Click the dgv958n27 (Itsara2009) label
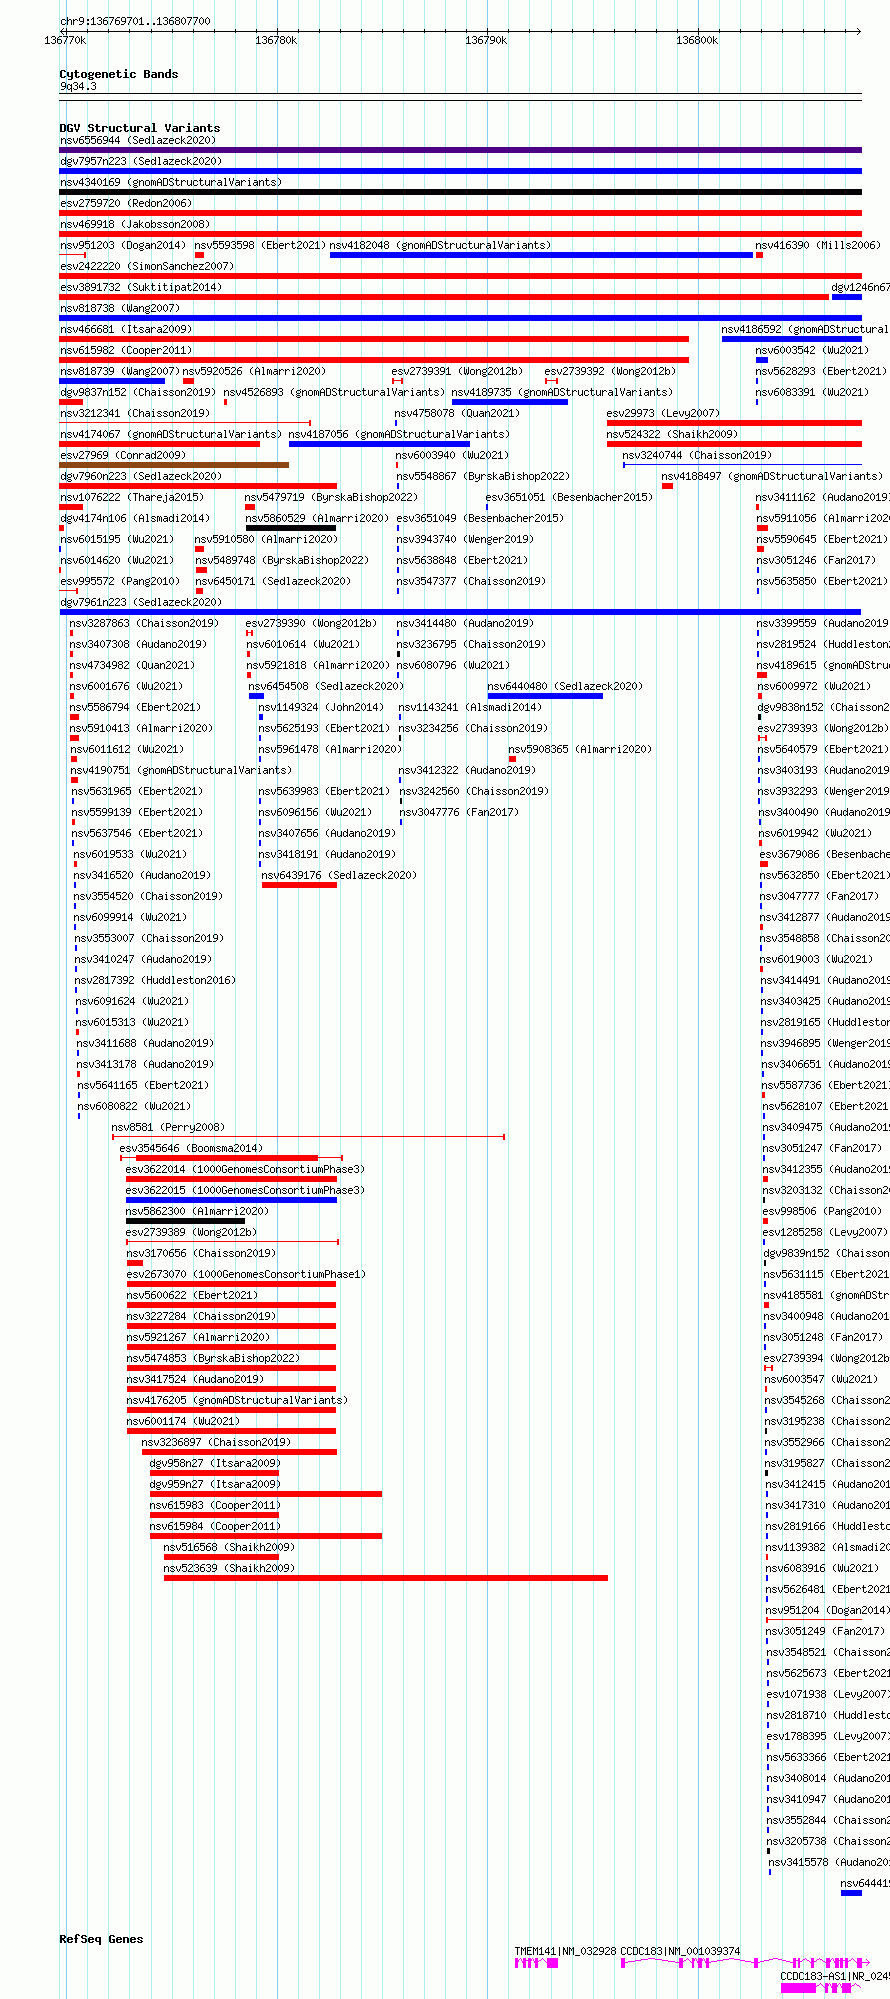 215,1463
